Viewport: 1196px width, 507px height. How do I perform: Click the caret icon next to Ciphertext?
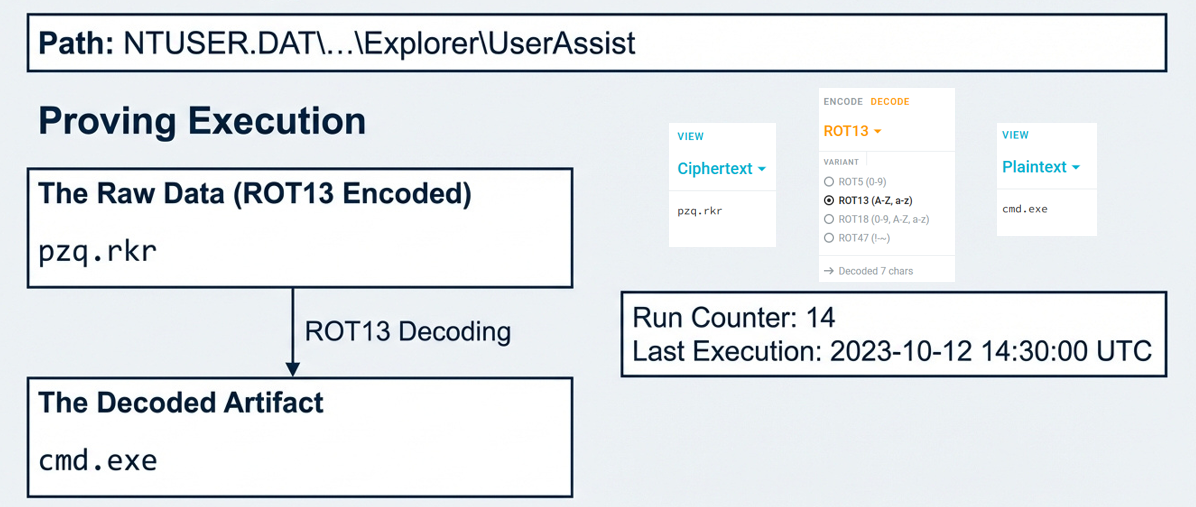coord(762,169)
